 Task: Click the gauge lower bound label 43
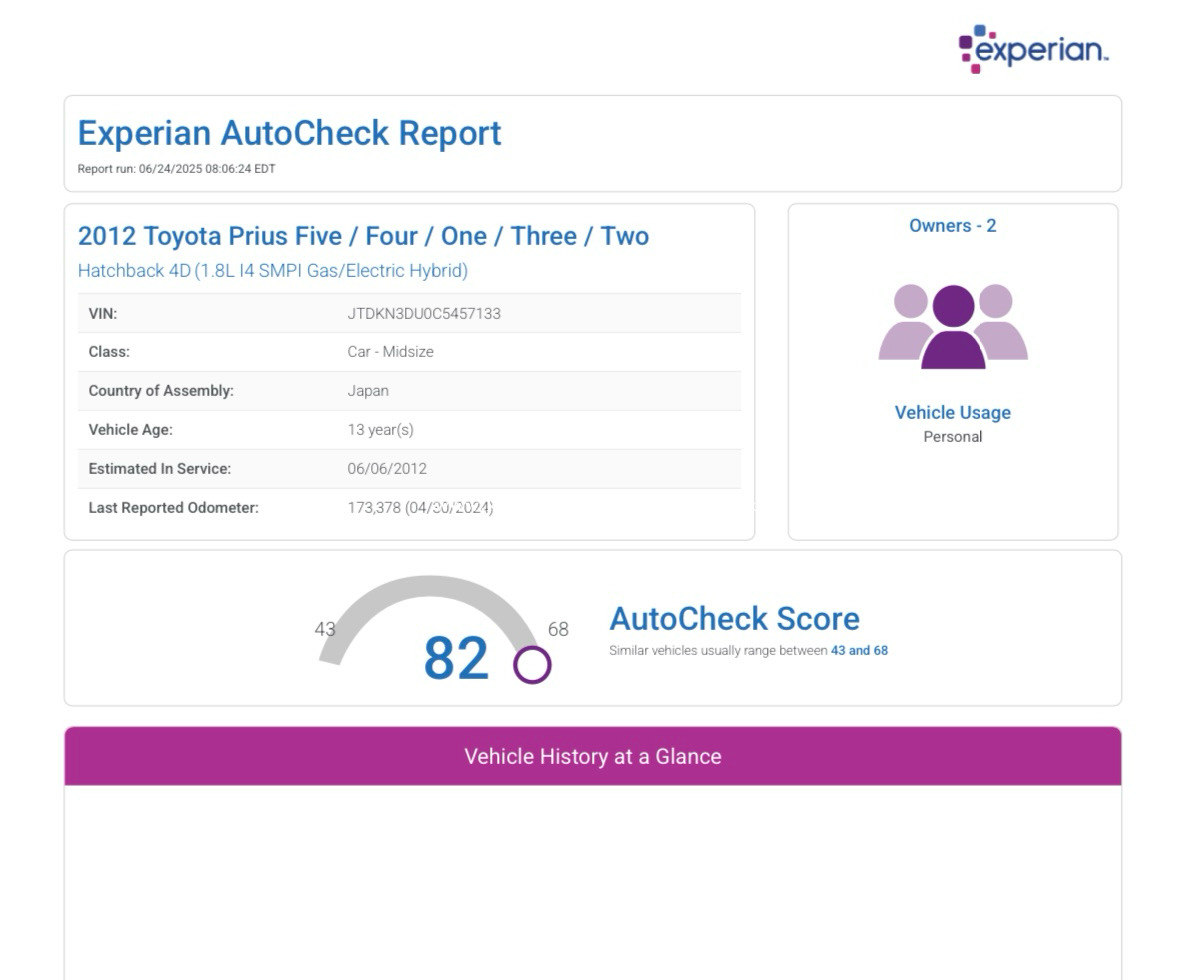point(325,629)
